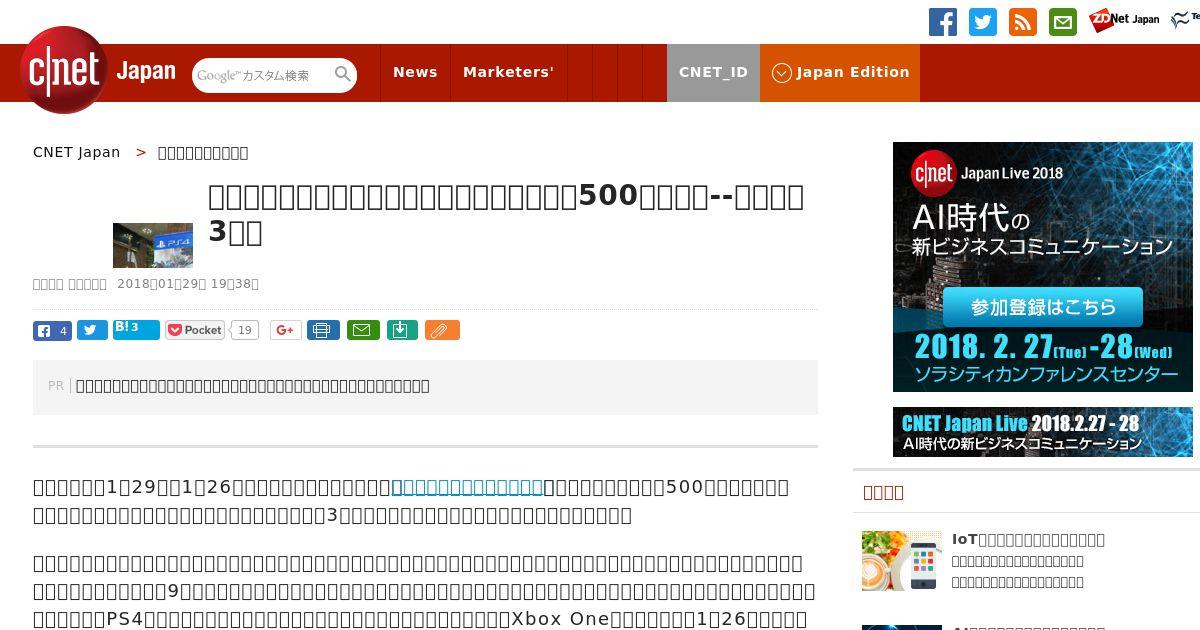The width and height of the screenshot is (1200, 630).
Task: Print the article using printer icon
Action: tap(323, 330)
